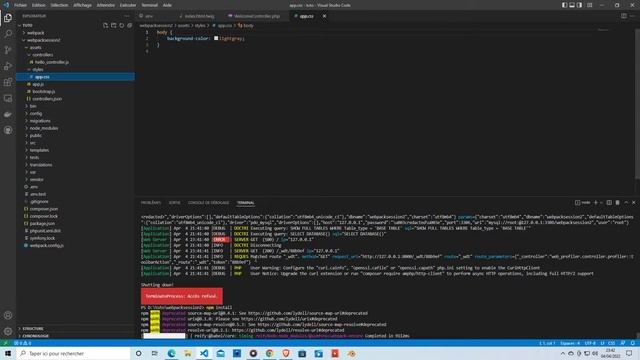Image resolution: width=640 pixels, height=360 pixels.
Task: Open the Source Control view
Action: tap(8, 50)
